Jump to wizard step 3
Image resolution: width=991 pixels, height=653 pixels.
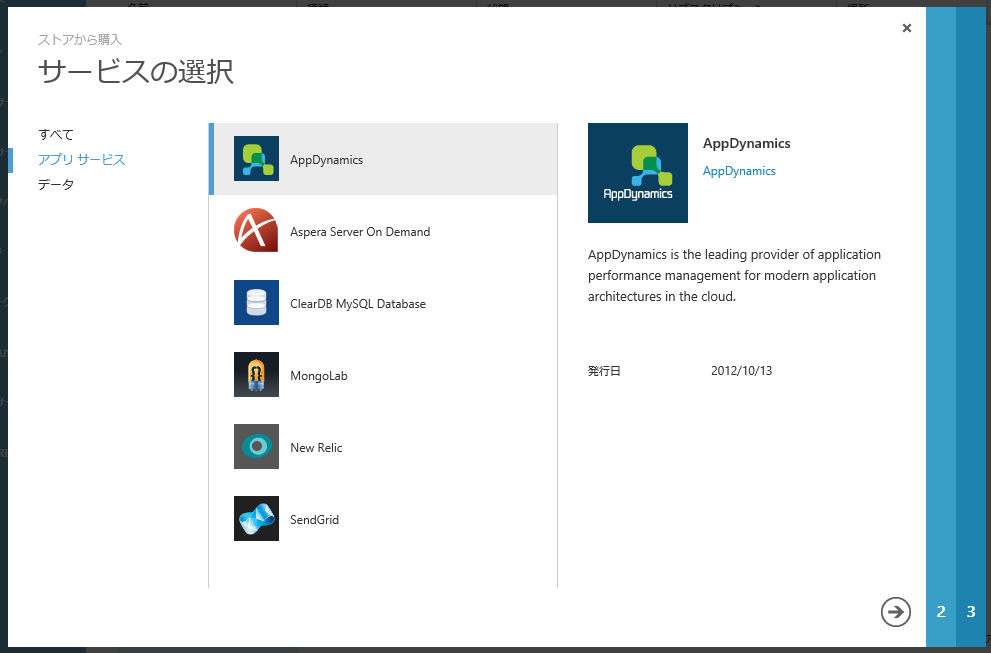click(971, 611)
